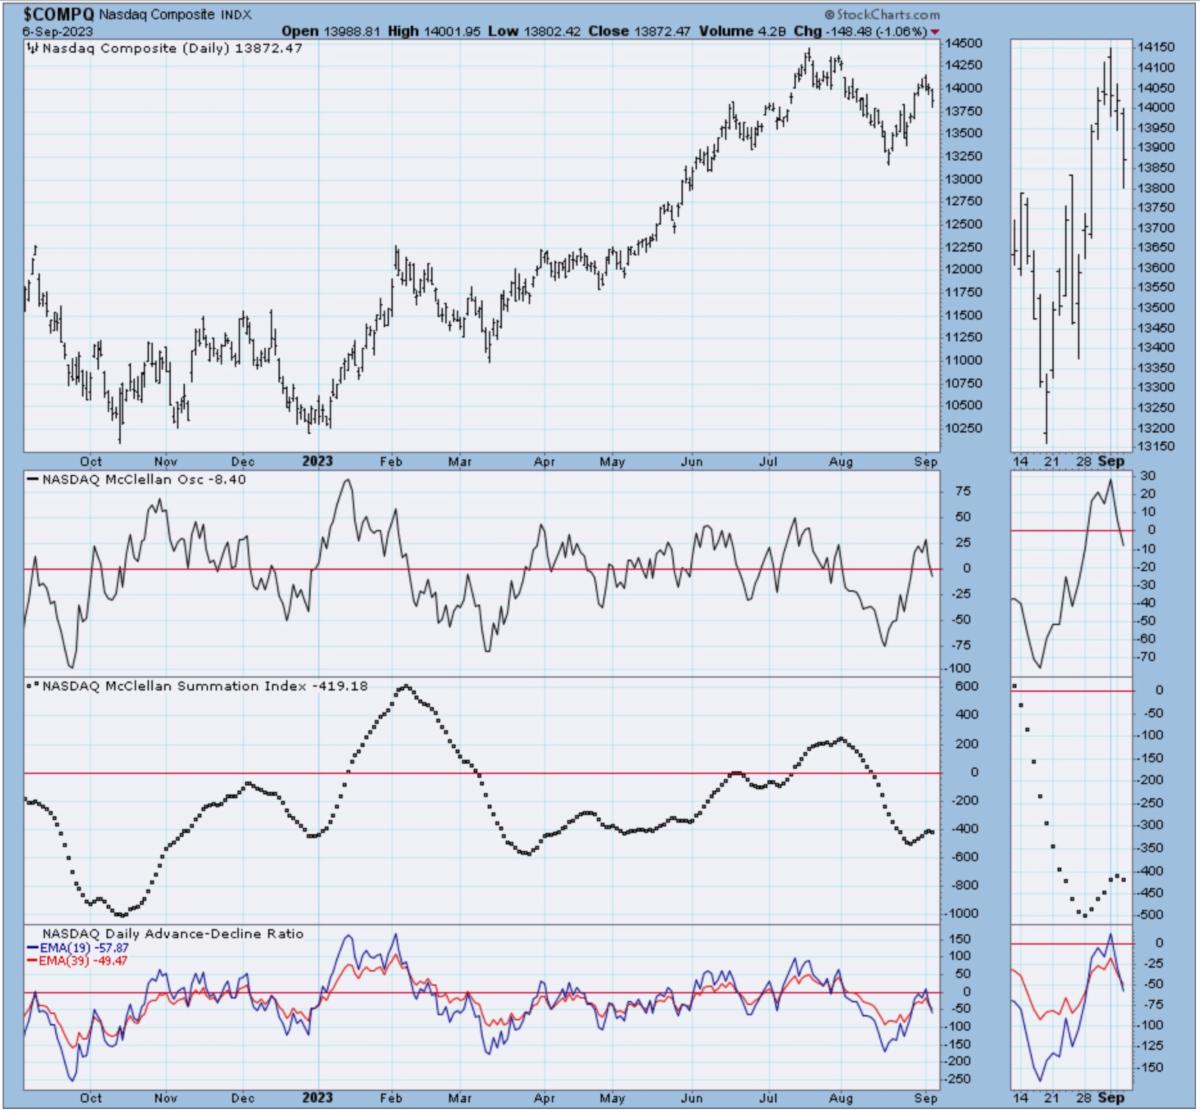Viewport: 1200px width, 1114px height.
Task: Click the red down-triangle change indicator
Action: point(935,32)
